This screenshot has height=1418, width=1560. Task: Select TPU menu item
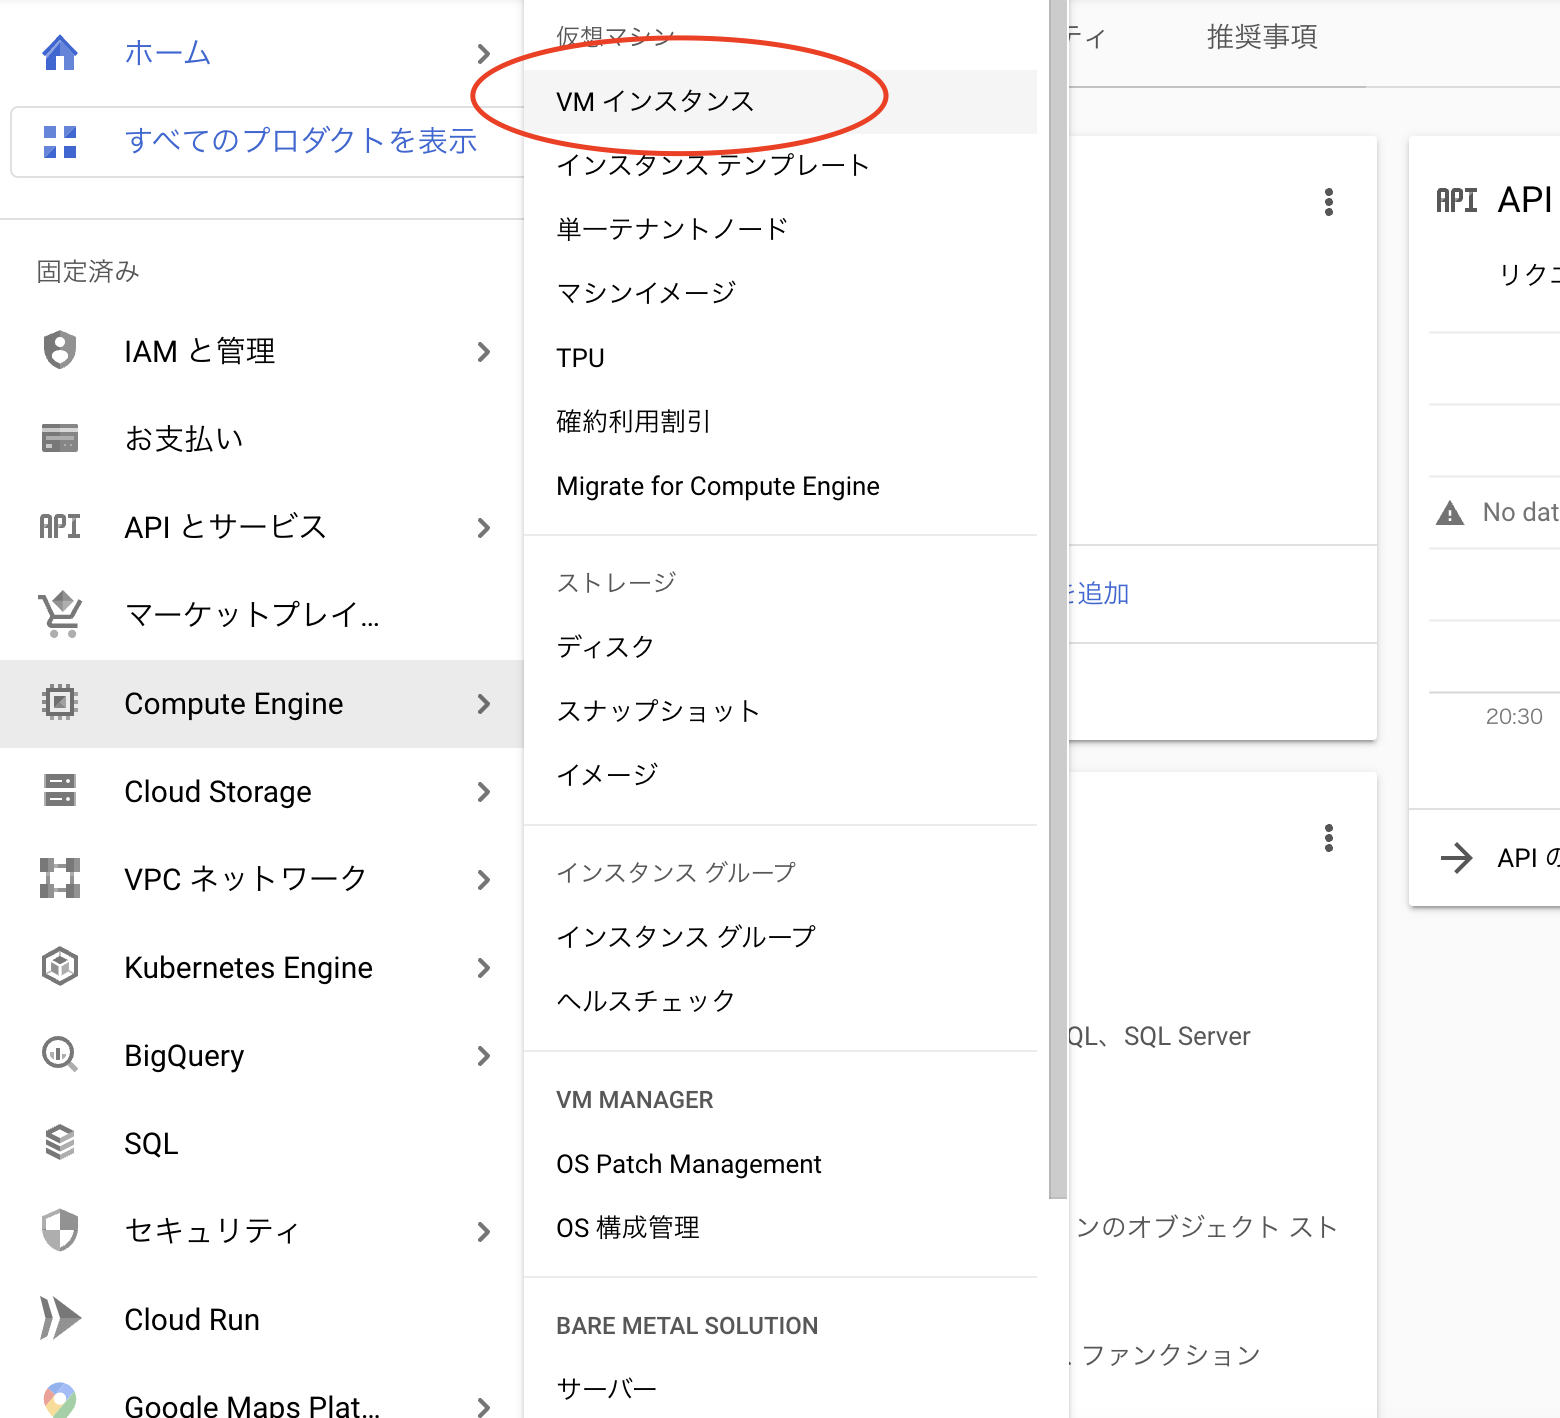pyautogui.click(x=780, y=357)
